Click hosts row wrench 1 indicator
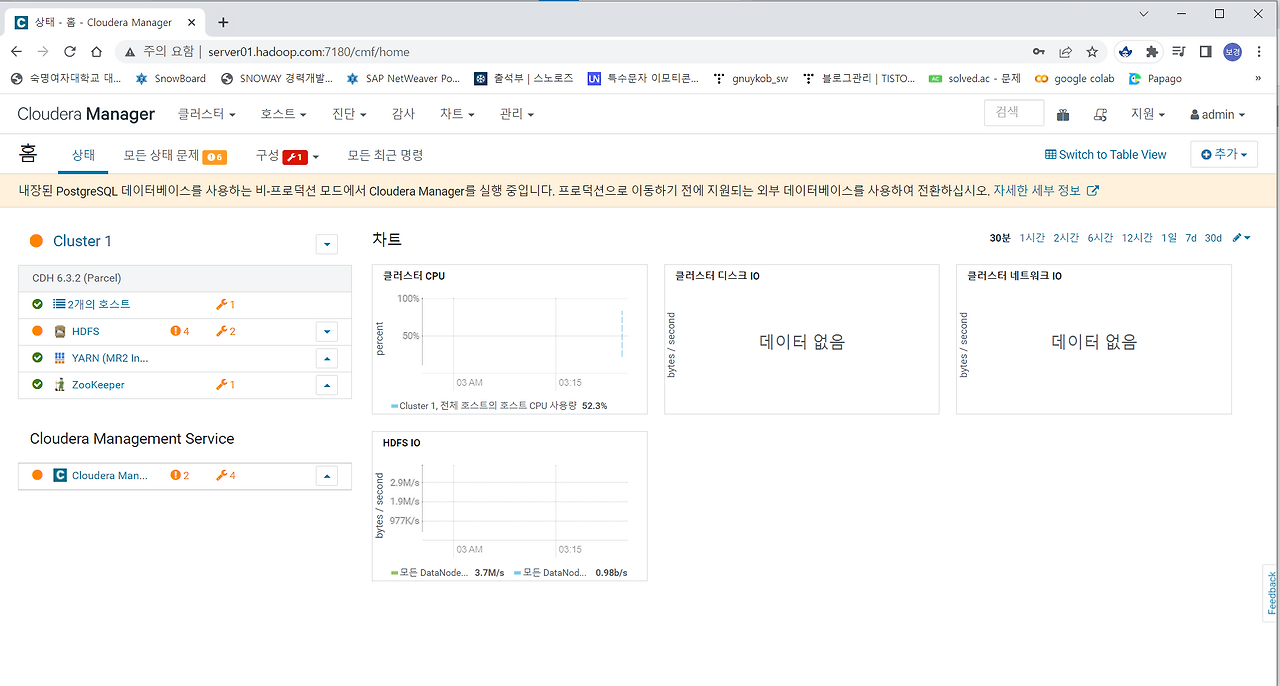This screenshot has height=686, width=1280. click(x=226, y=304)
